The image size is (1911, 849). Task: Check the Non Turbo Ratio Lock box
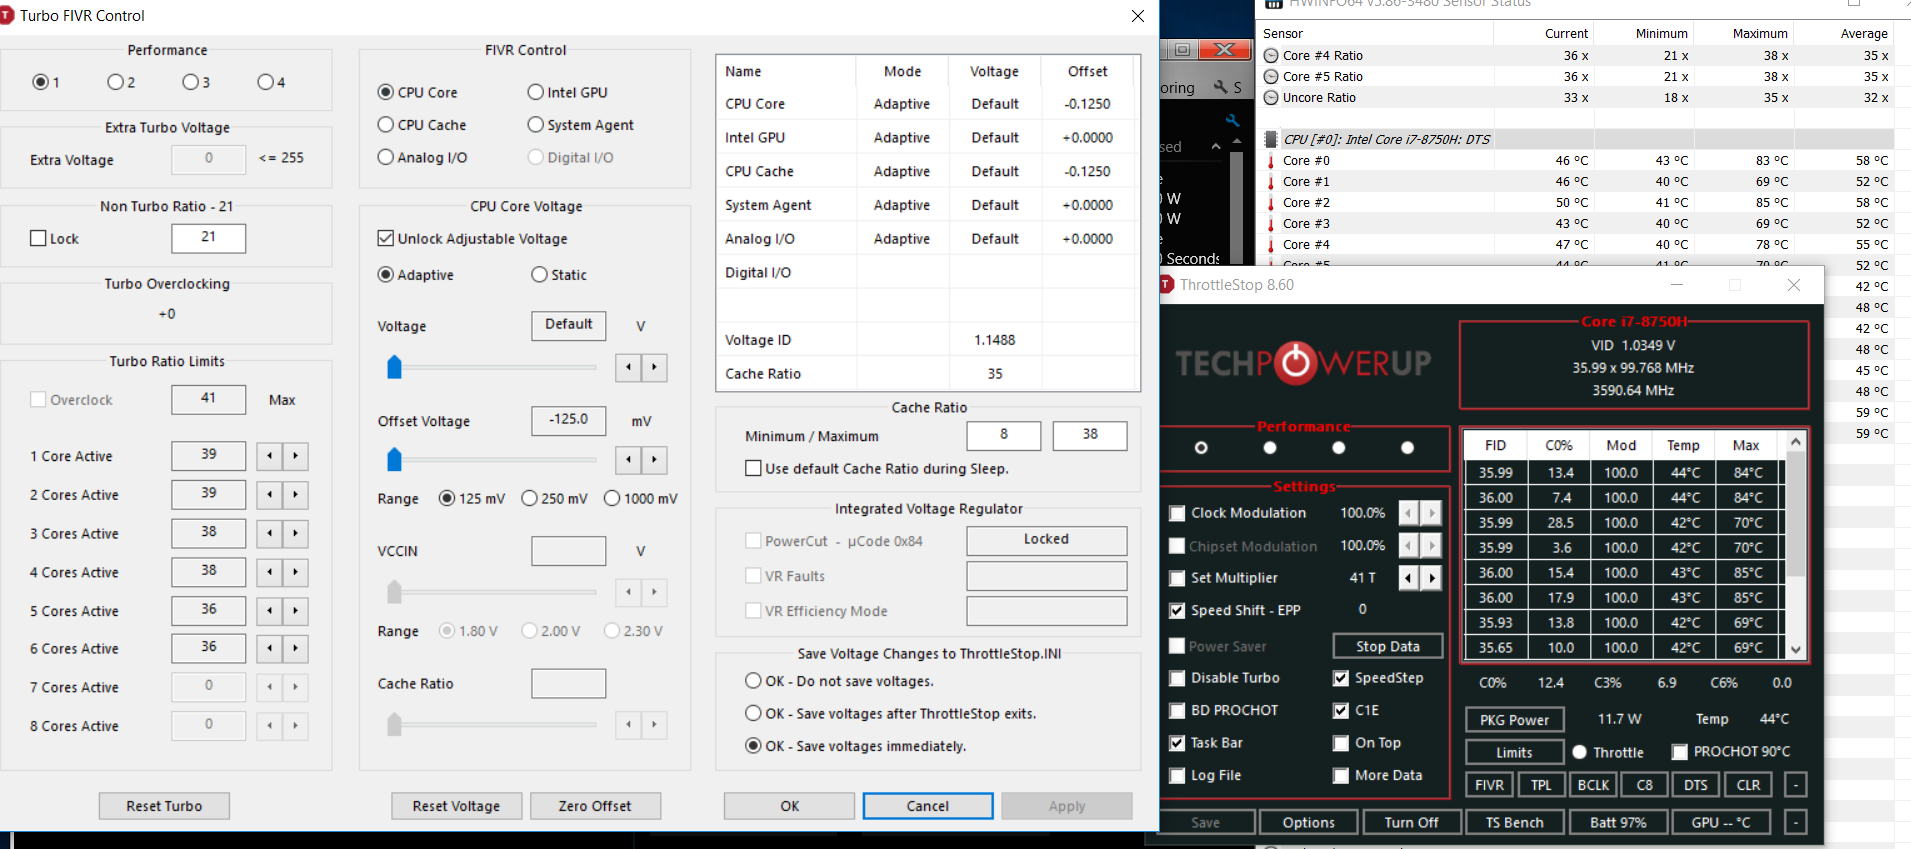coord(39,238)
